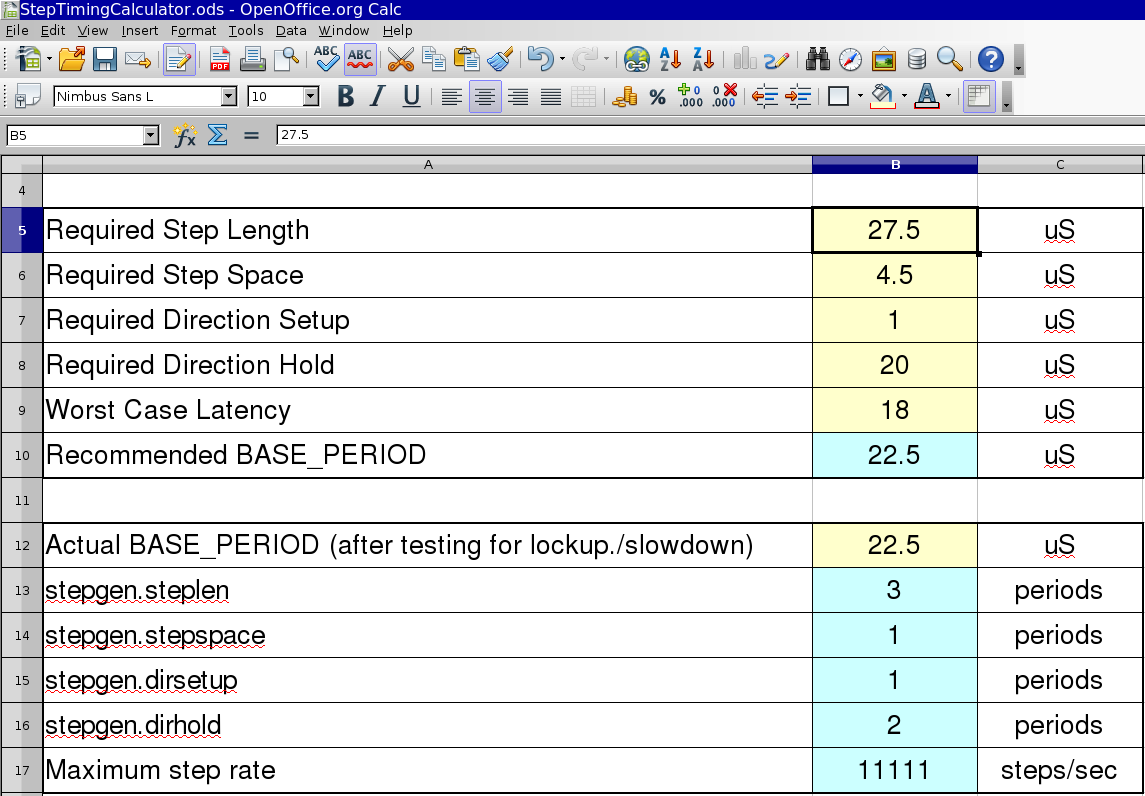Decrease indent icon
This screenshot has width=1145, height=796.
point(765,96)
